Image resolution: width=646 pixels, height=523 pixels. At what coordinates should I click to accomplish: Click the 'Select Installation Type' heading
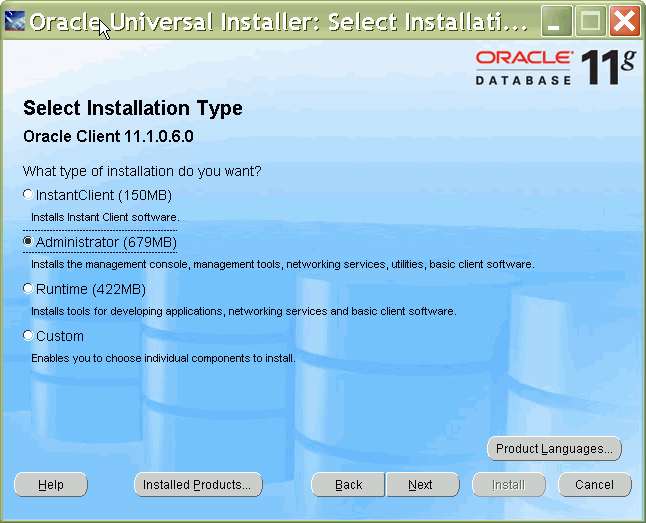coord(133,108)
